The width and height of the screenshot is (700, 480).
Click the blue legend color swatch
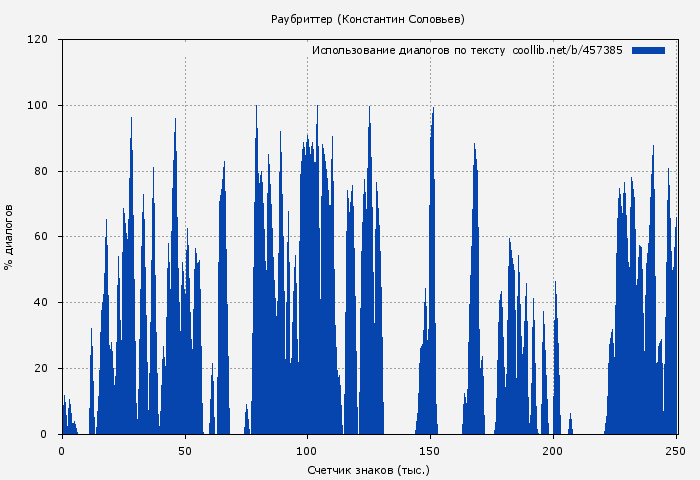pyautogui.click(x=648, y=50)
